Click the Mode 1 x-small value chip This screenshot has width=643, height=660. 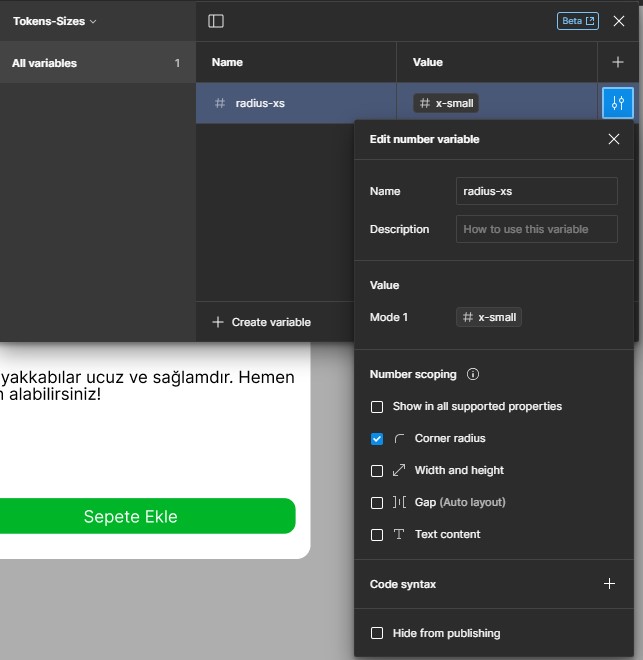(x=489, y=317)
